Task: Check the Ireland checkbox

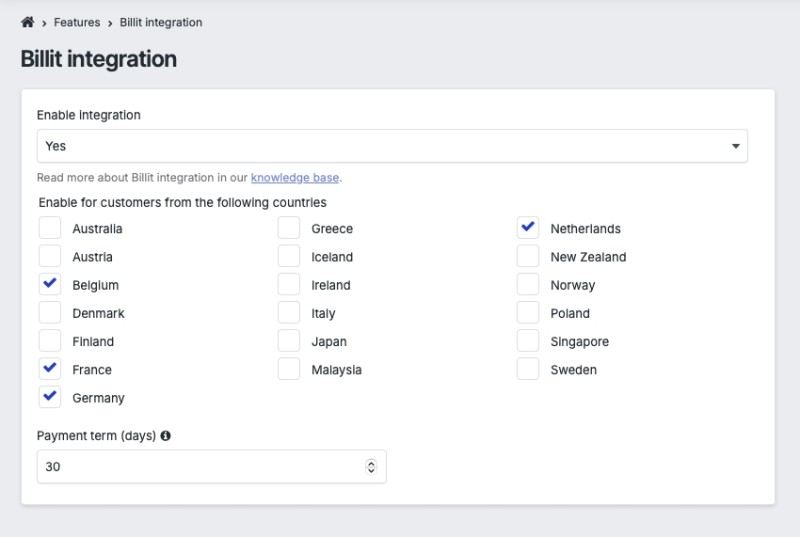Action: (289, 284)
